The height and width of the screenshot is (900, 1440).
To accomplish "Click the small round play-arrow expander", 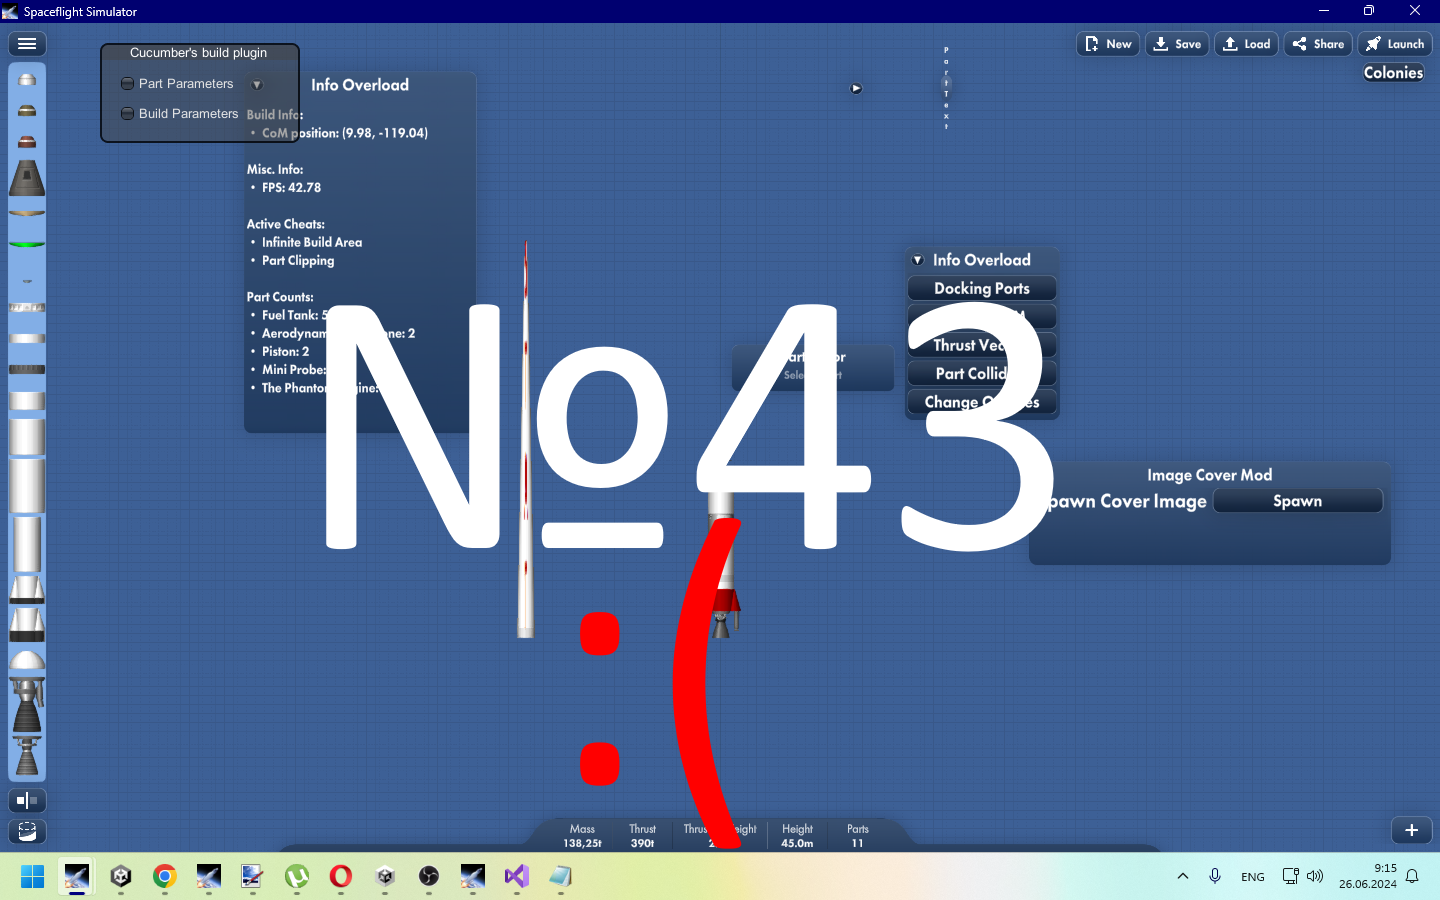I will (x=856, y=88).
